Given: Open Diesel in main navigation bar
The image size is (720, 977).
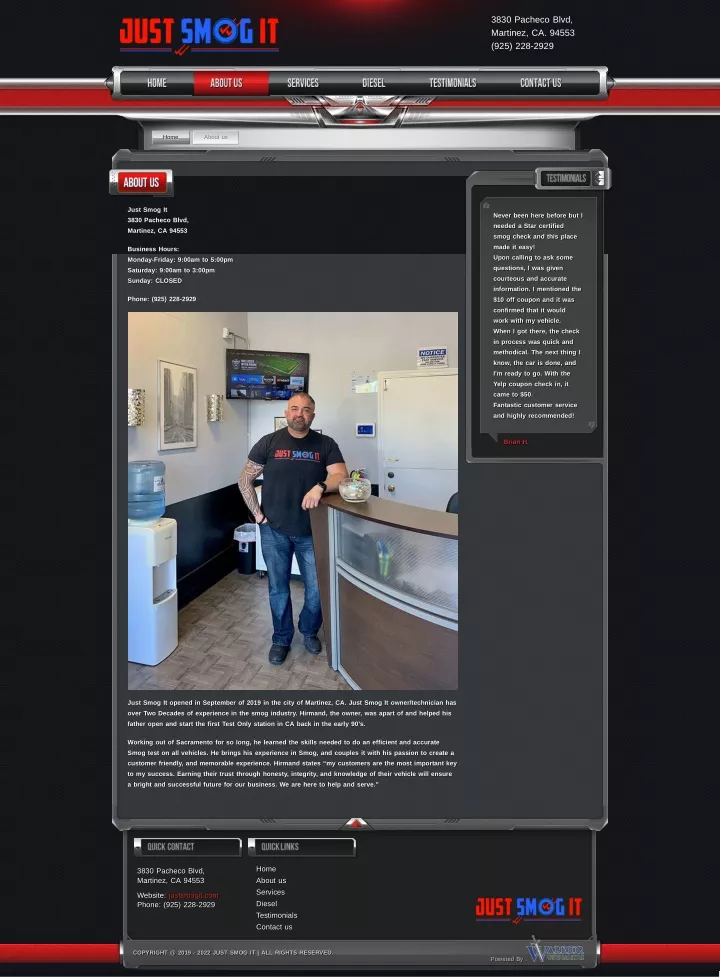Looking at the screenshot, I should 374,83.
